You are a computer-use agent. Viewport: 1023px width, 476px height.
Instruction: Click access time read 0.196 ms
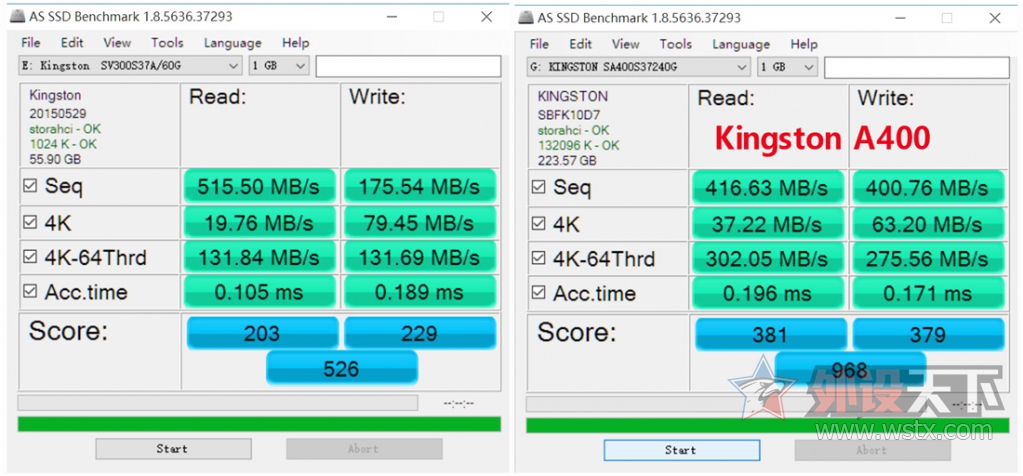click(768, 293)
